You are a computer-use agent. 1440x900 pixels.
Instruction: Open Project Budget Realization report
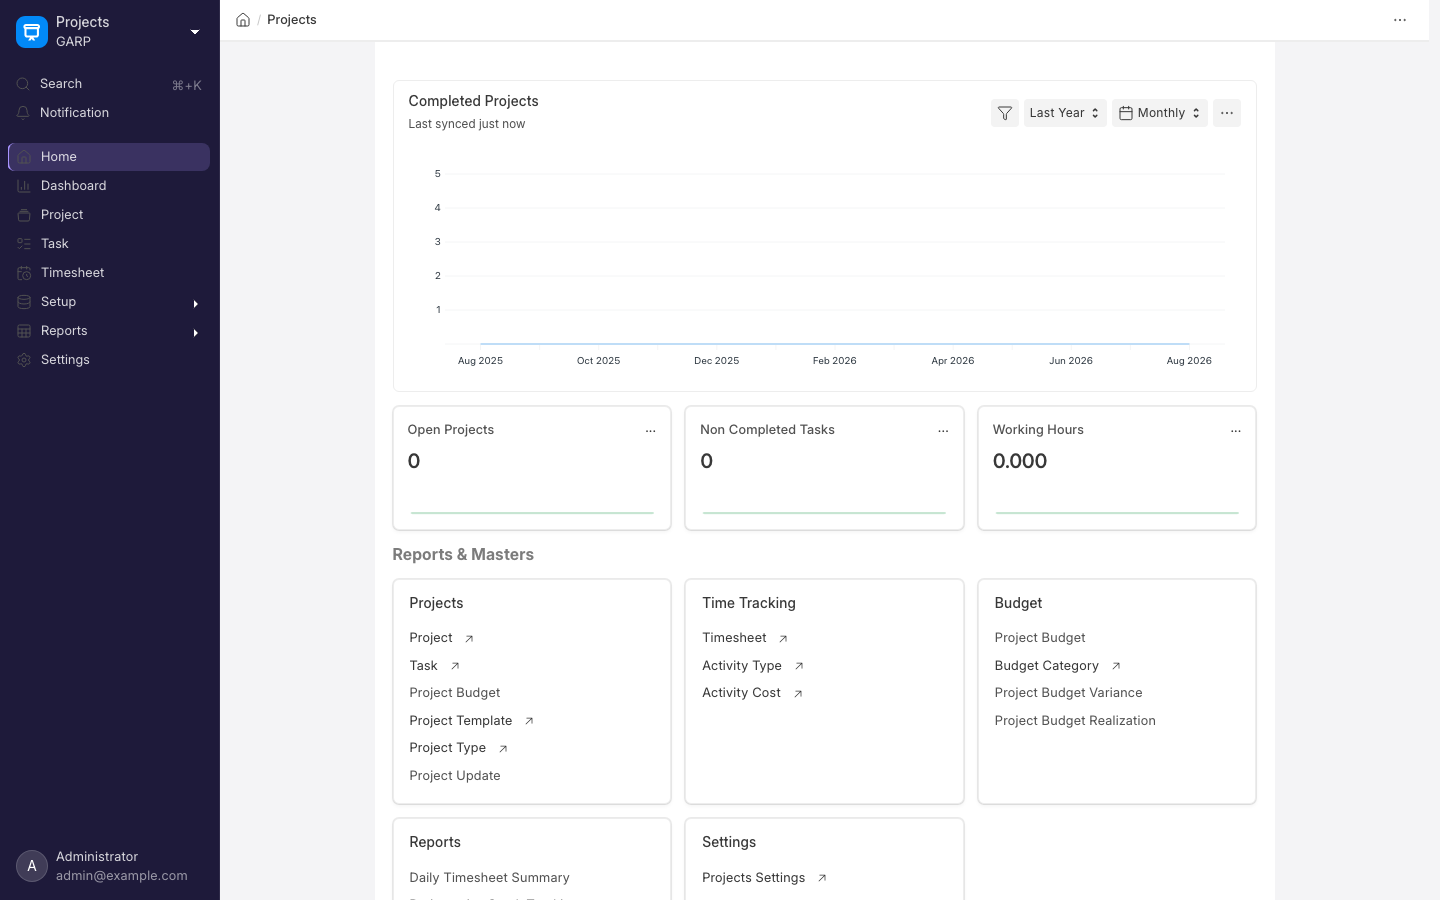pos(1075,721)
